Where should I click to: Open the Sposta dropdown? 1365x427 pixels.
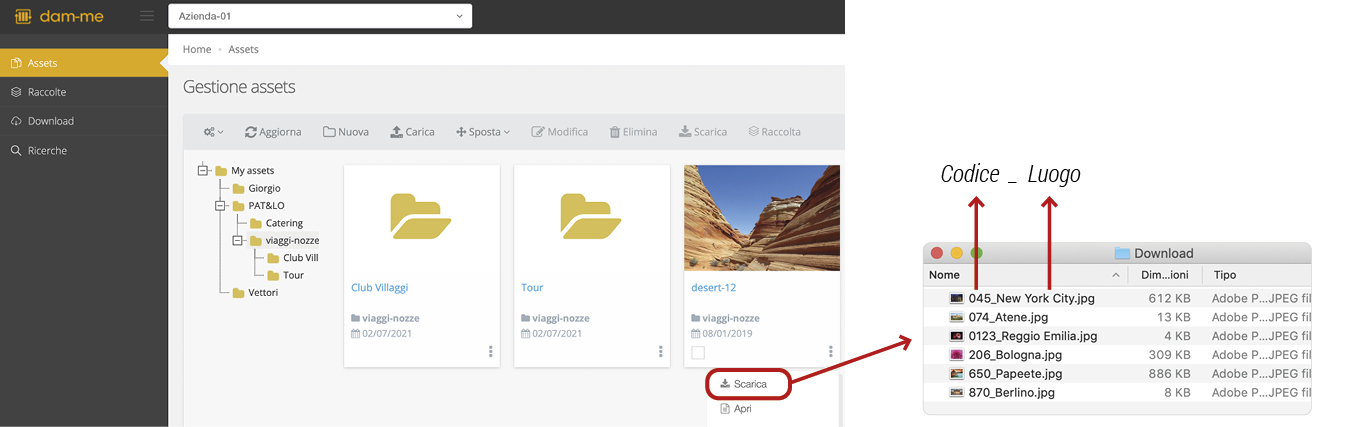tap(483, 132)
